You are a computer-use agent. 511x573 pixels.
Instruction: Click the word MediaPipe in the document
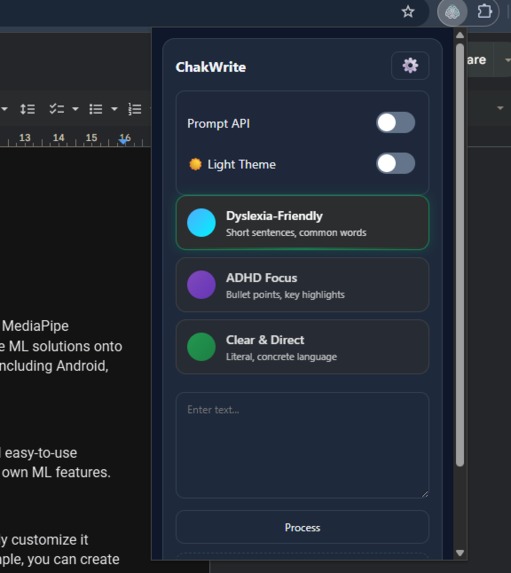pyautogui.click(x=35, y=326)
